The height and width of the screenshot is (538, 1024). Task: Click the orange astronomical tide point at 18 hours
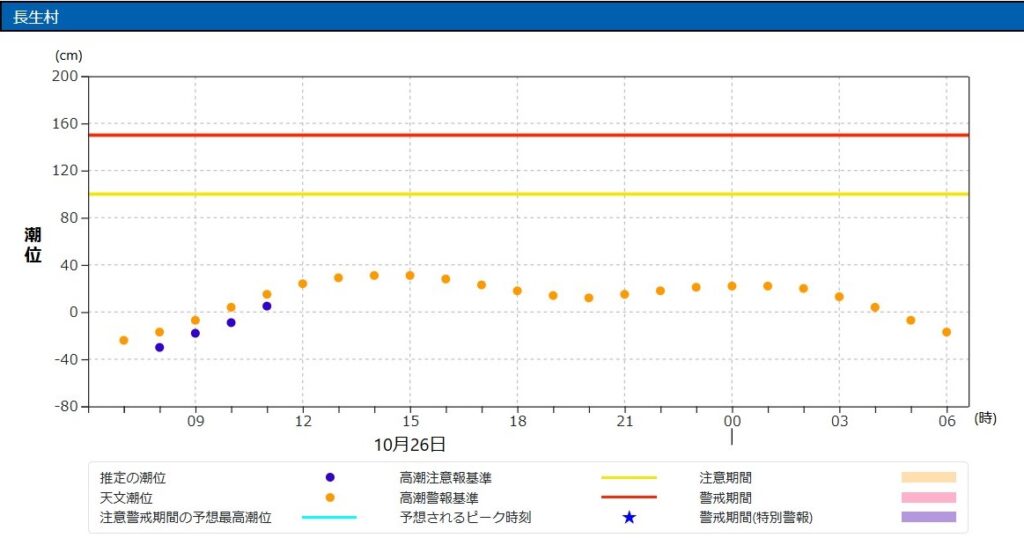click(x=517, y=291)
